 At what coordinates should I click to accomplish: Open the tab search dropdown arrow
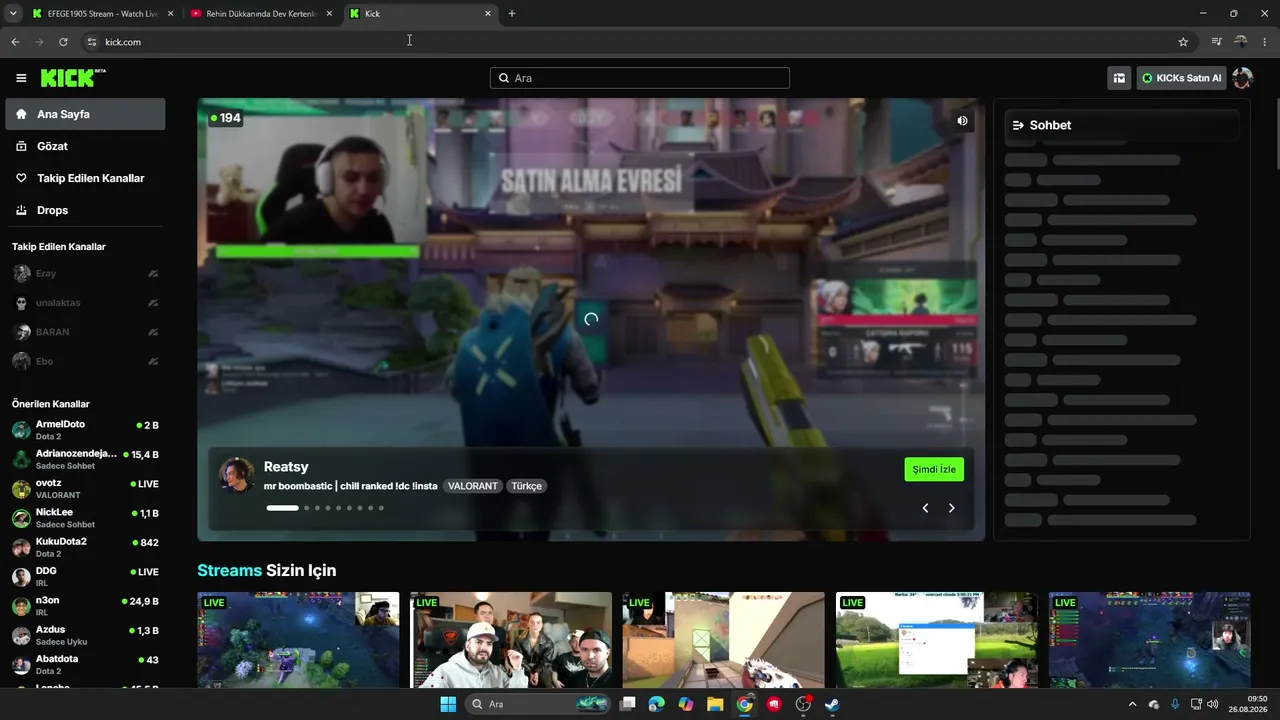click(x=13, y=14)
